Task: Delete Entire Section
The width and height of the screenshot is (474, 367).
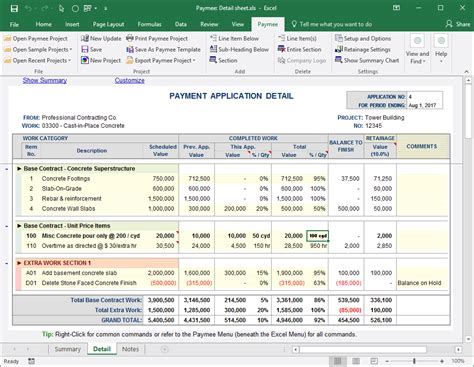Action: tap(299, 50)
